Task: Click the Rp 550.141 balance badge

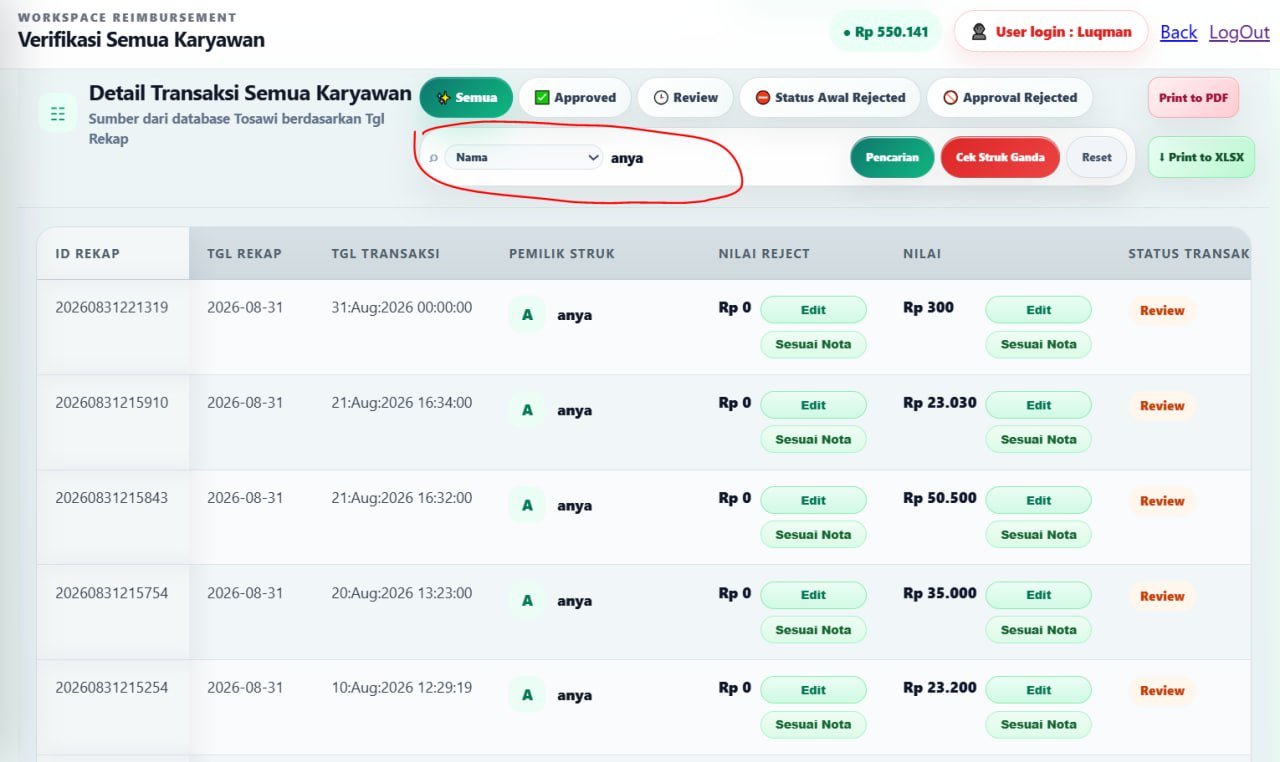Action: click(886, 32)
